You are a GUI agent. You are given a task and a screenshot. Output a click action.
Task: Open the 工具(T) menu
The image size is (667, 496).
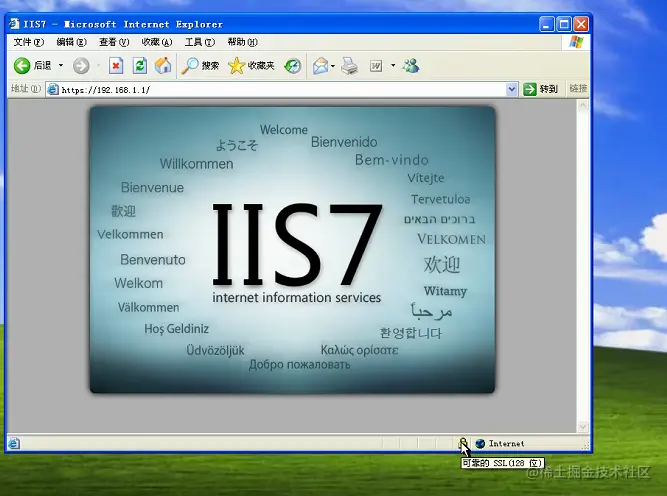pos(200,42)
